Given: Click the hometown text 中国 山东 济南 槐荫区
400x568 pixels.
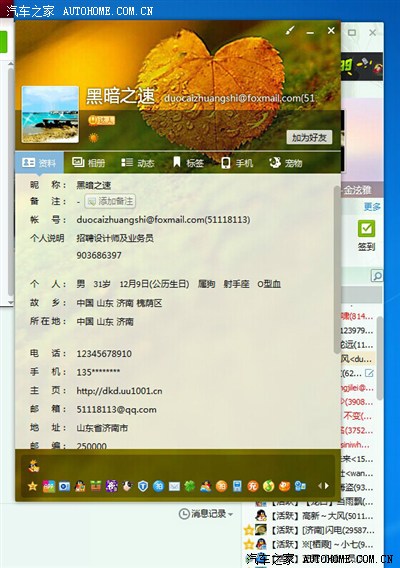Looking at the screenshot, I should coord(119,303).
